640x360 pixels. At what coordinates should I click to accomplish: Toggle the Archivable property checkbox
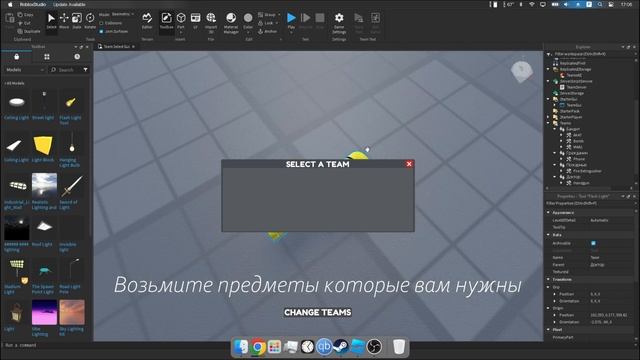point(593,243)
